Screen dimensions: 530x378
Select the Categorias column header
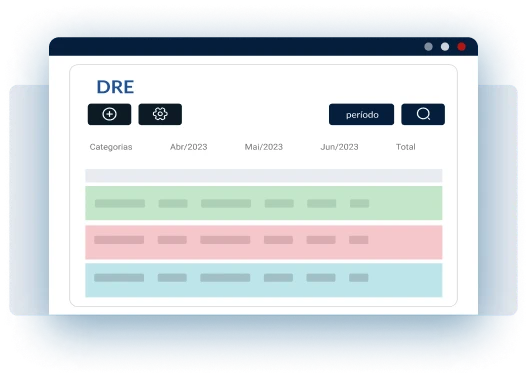coord(111,147)
